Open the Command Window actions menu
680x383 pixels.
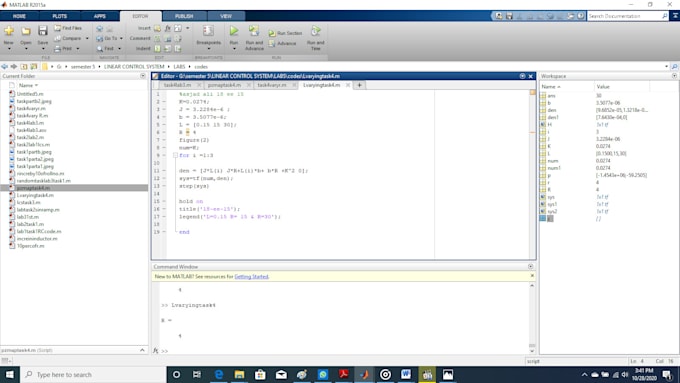coord(530,266)
